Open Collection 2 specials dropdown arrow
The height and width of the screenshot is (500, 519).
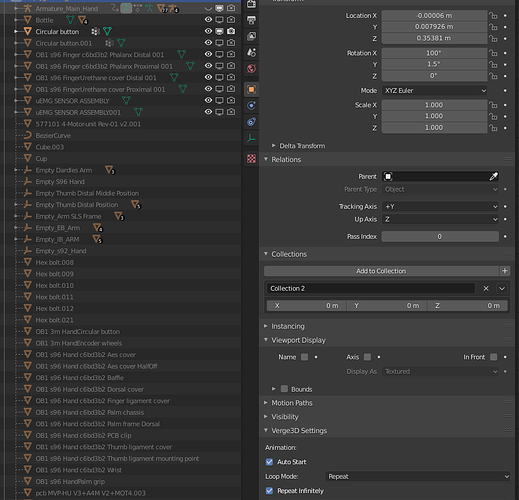(x=502, y=288)
